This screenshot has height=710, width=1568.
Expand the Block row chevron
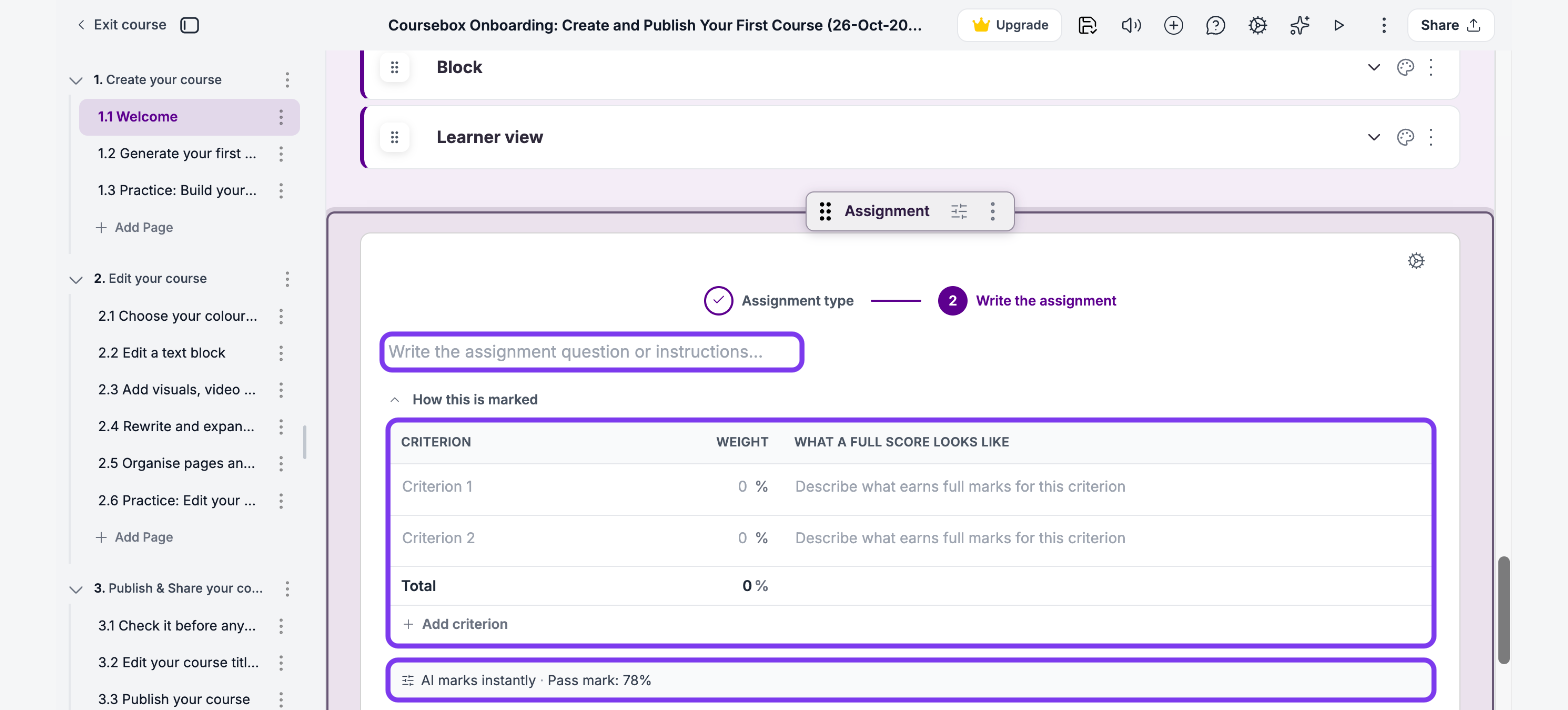point(1374,67)
